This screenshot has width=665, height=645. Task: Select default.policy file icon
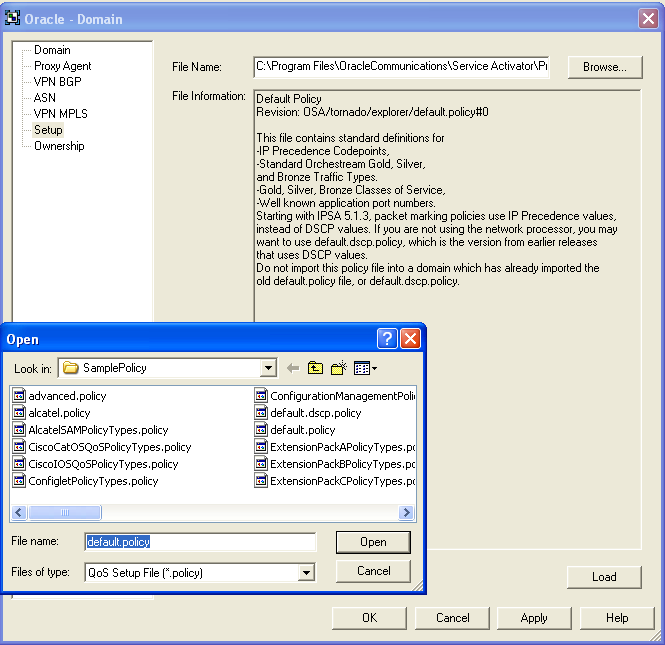261,429
